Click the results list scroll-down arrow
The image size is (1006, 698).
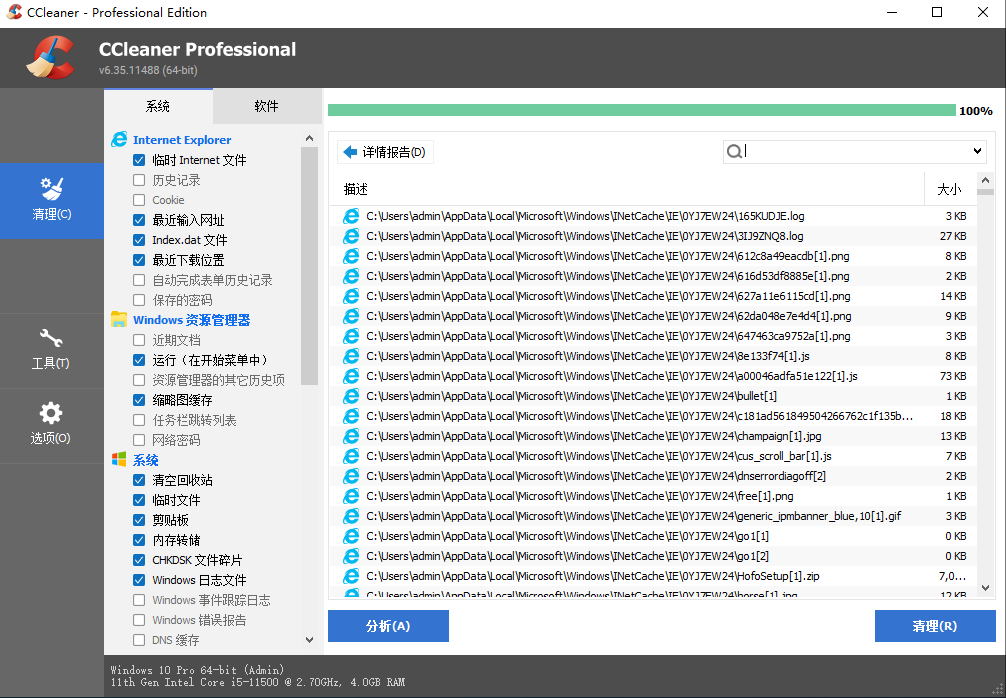[985, 588]
